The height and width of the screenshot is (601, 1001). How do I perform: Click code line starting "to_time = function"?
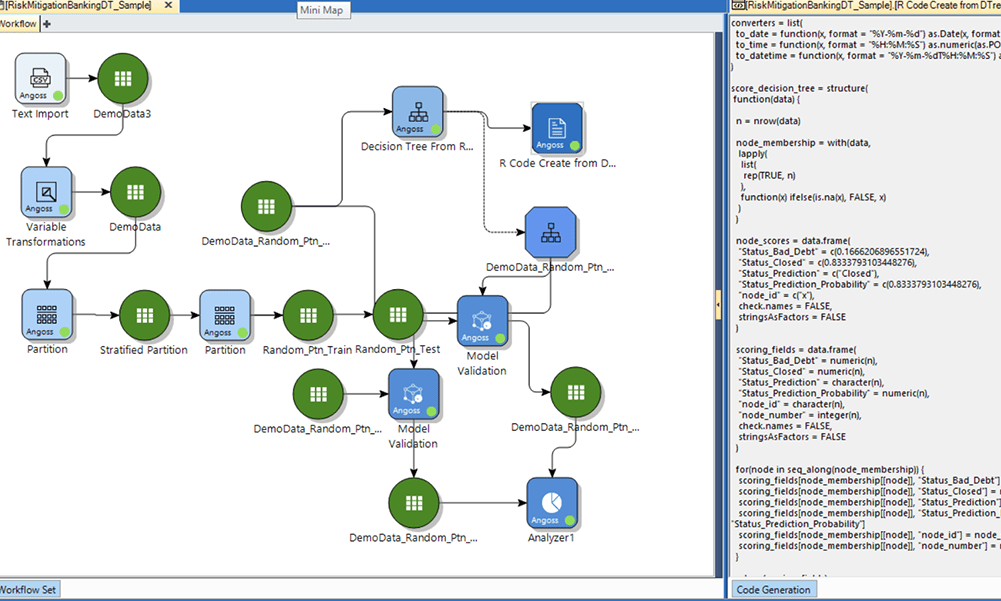[x=868, y=45]
